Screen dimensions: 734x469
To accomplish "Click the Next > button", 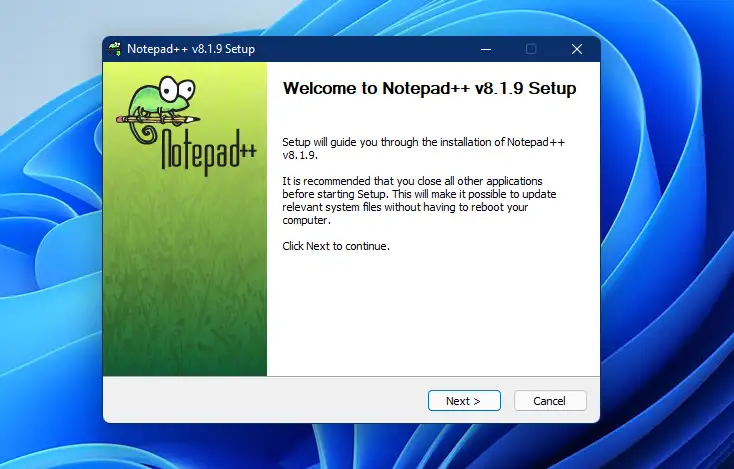I will [x=464, y=401].
